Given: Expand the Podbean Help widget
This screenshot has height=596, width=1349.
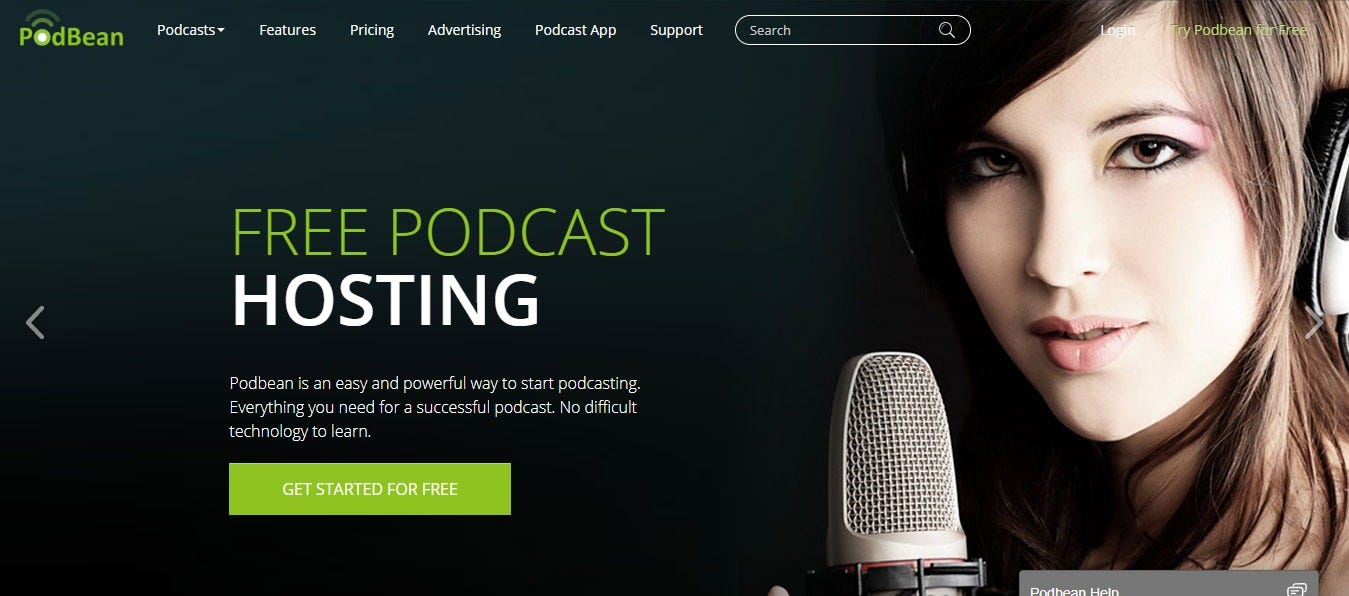Looking at the screenshot, I should point(1168,584).
